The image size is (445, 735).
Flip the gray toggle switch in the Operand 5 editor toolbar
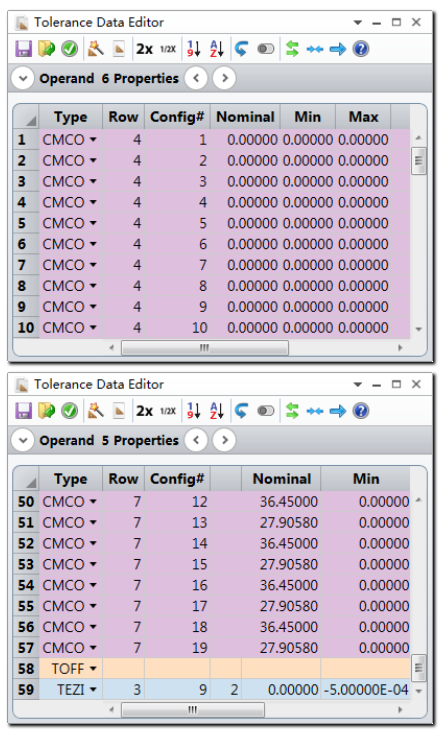[x=265, y=411]
